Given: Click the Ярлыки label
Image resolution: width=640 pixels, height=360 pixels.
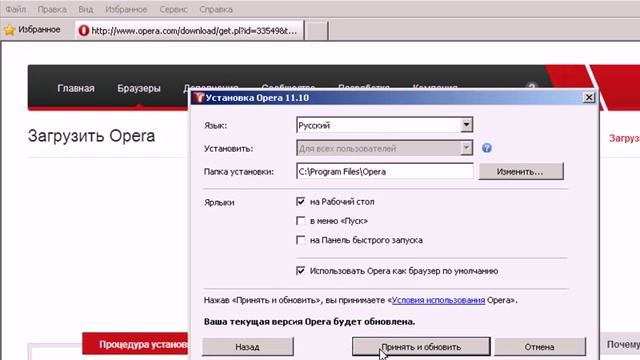Looking at the screenshot, I should pyautogui.click(x=219, y=202).
